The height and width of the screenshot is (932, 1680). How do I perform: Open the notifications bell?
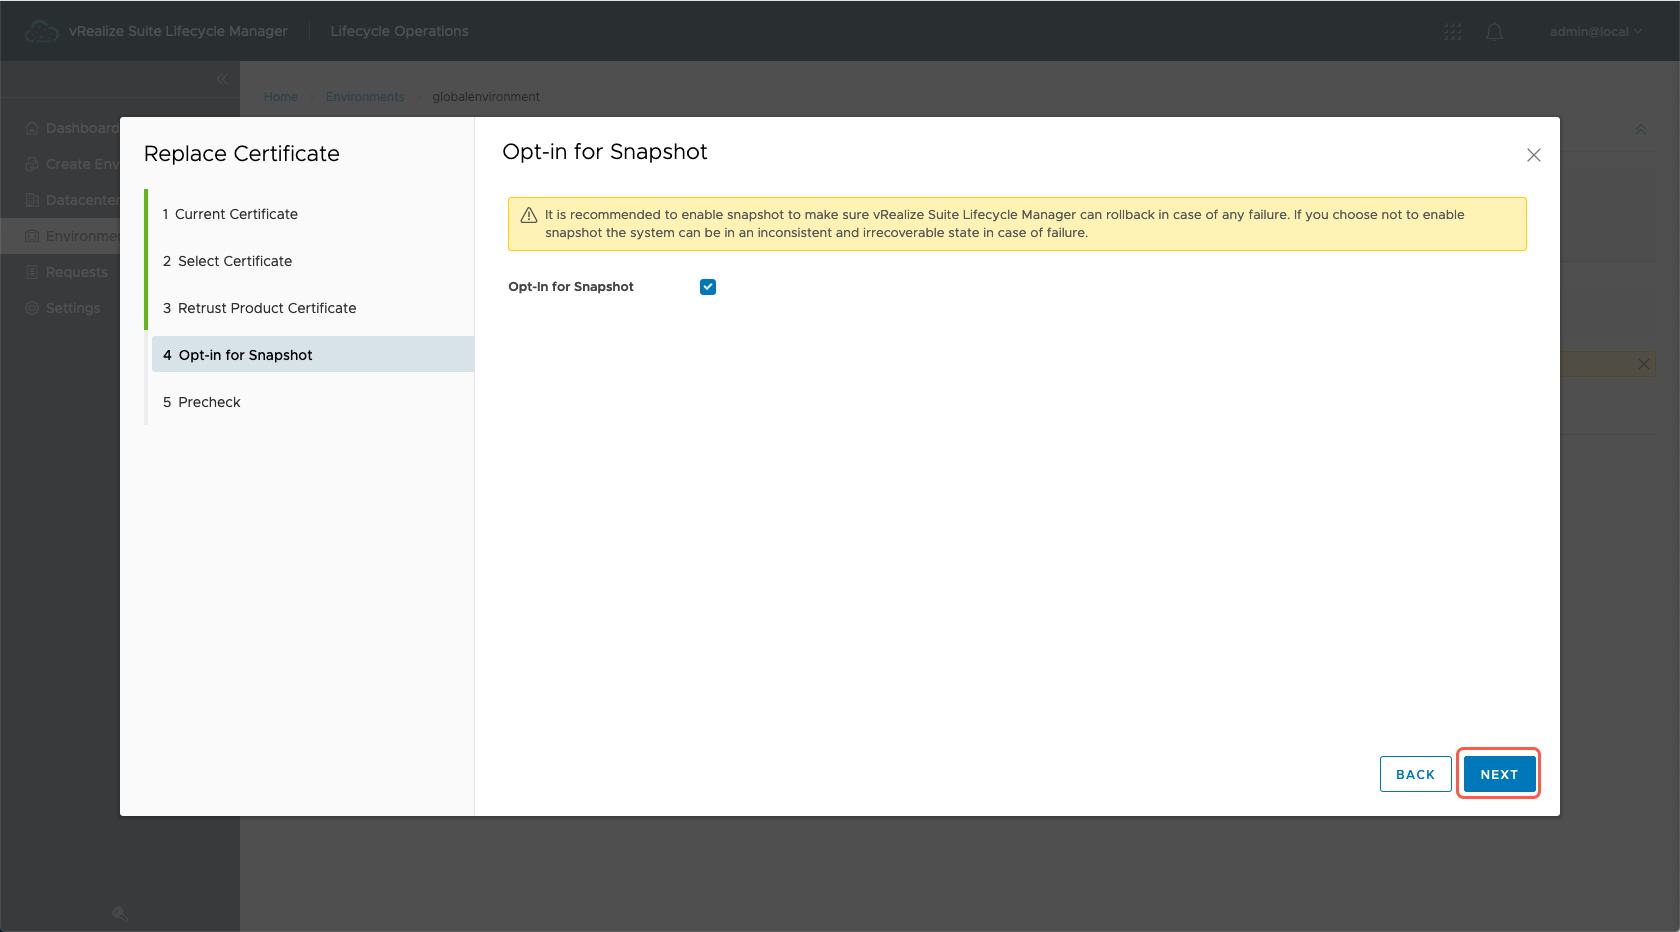[1494, 32]
